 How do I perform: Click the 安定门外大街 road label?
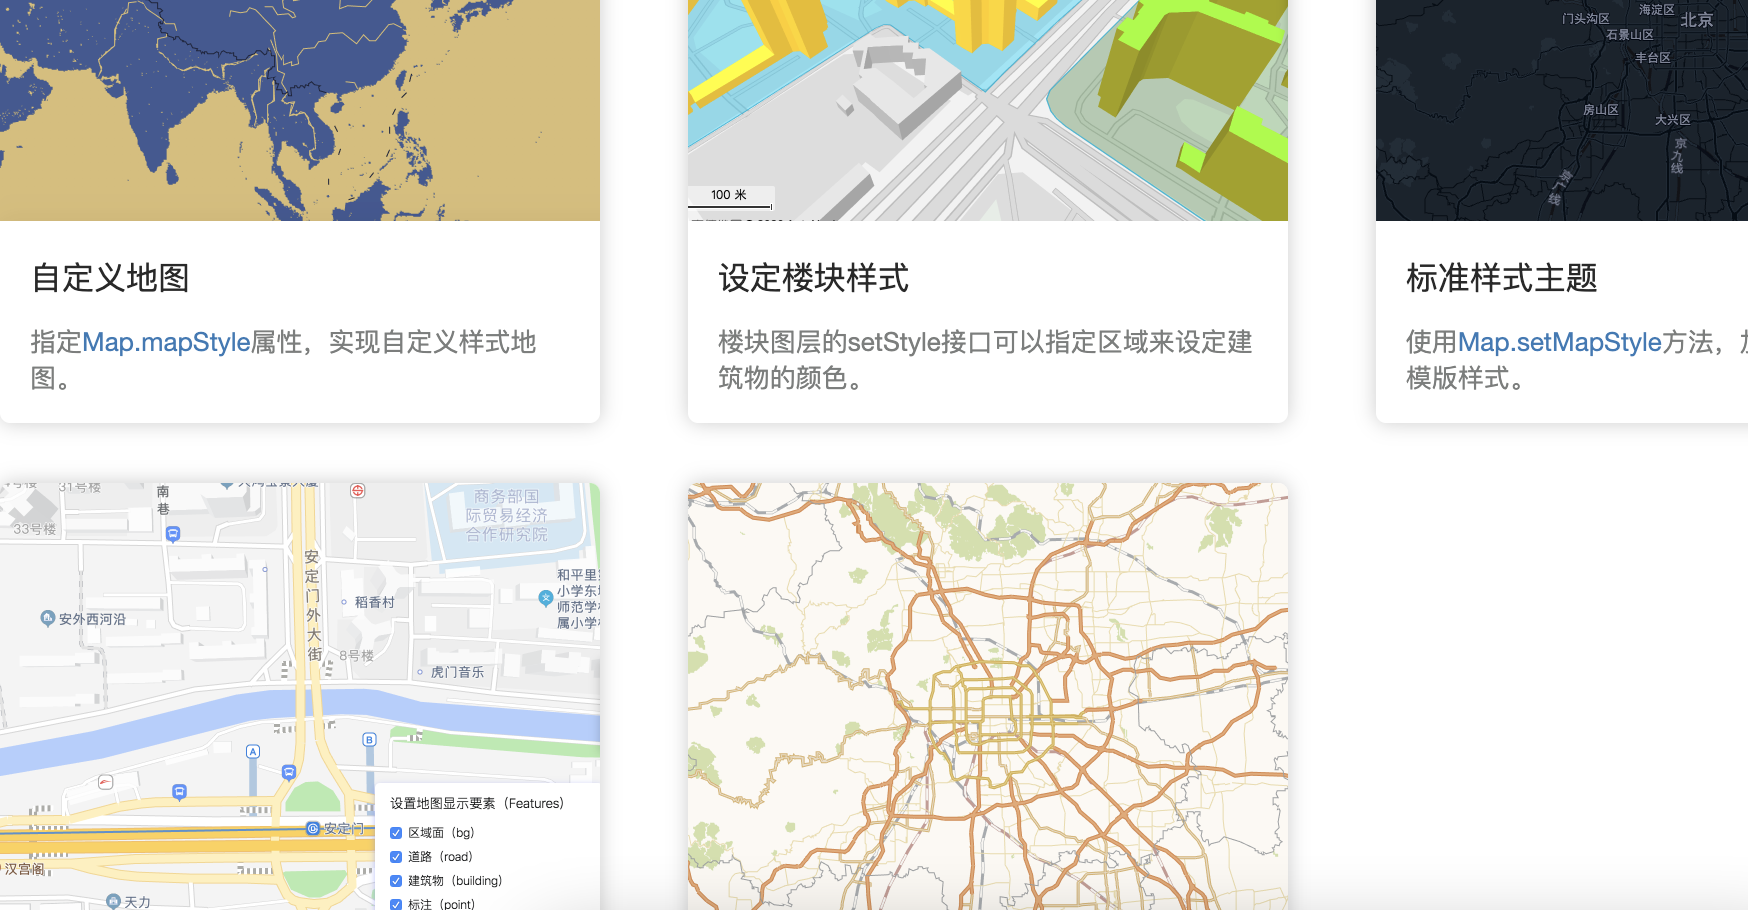313,605
